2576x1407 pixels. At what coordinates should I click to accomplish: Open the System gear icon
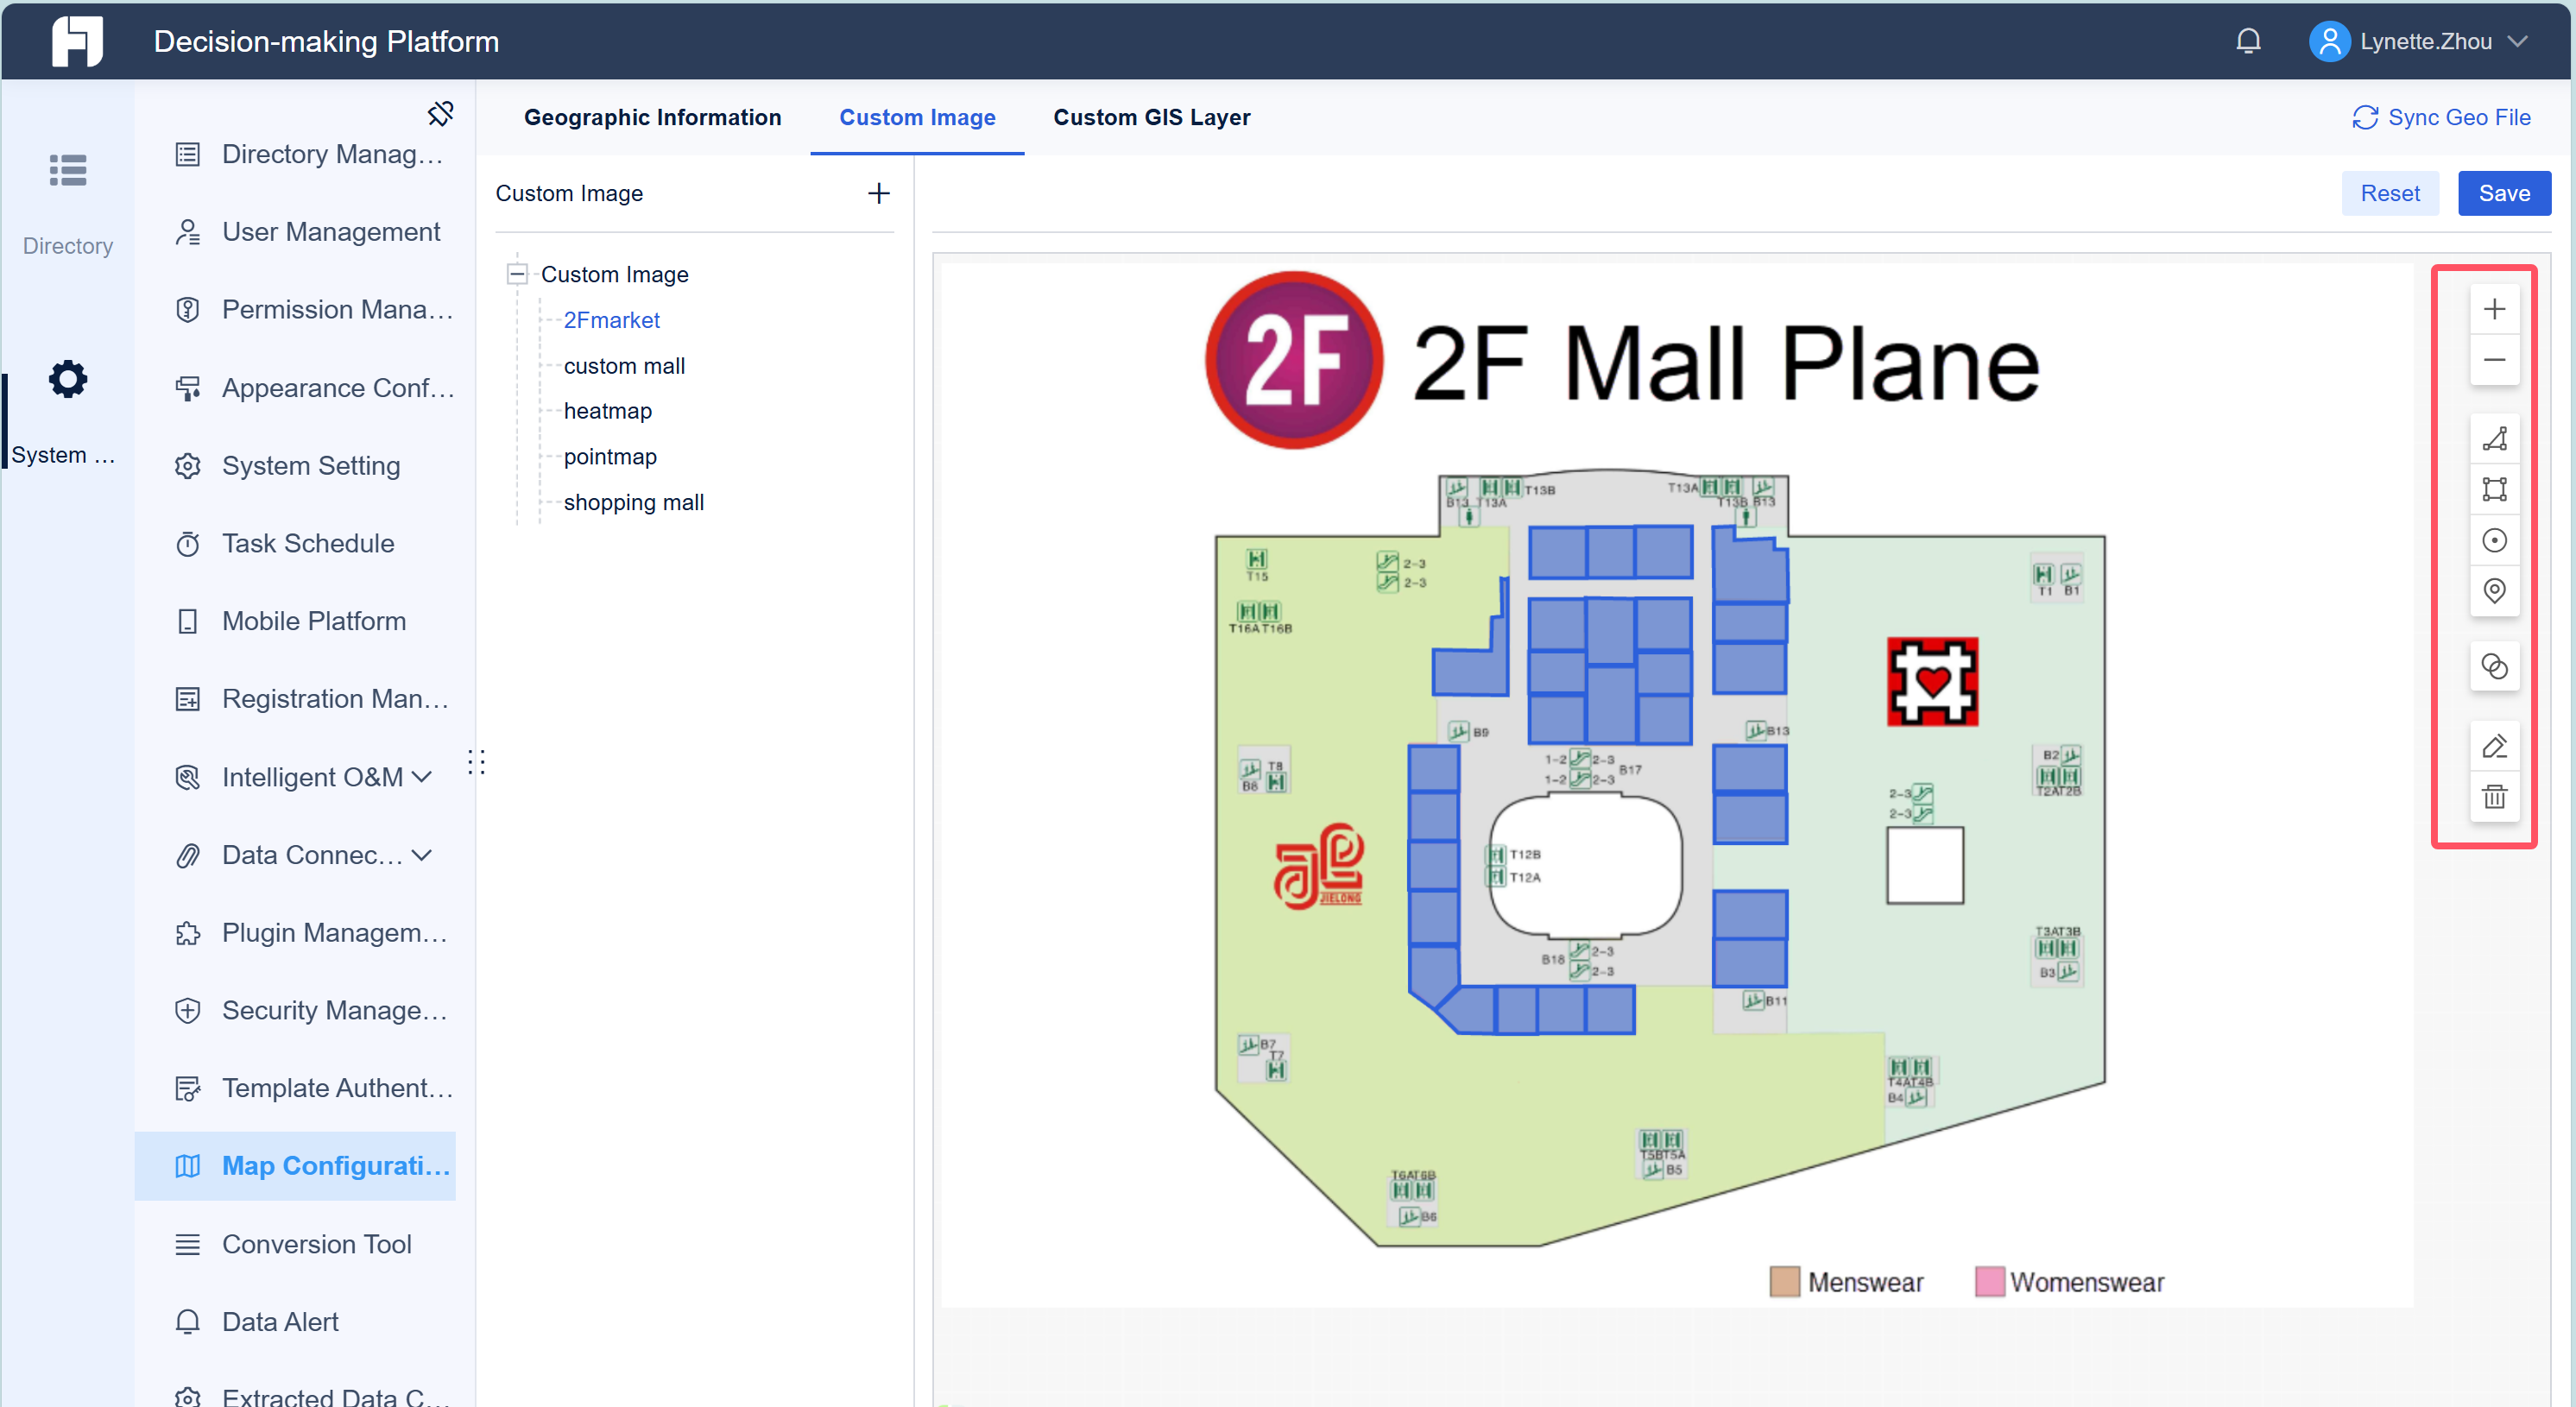(x=68, y=379)
